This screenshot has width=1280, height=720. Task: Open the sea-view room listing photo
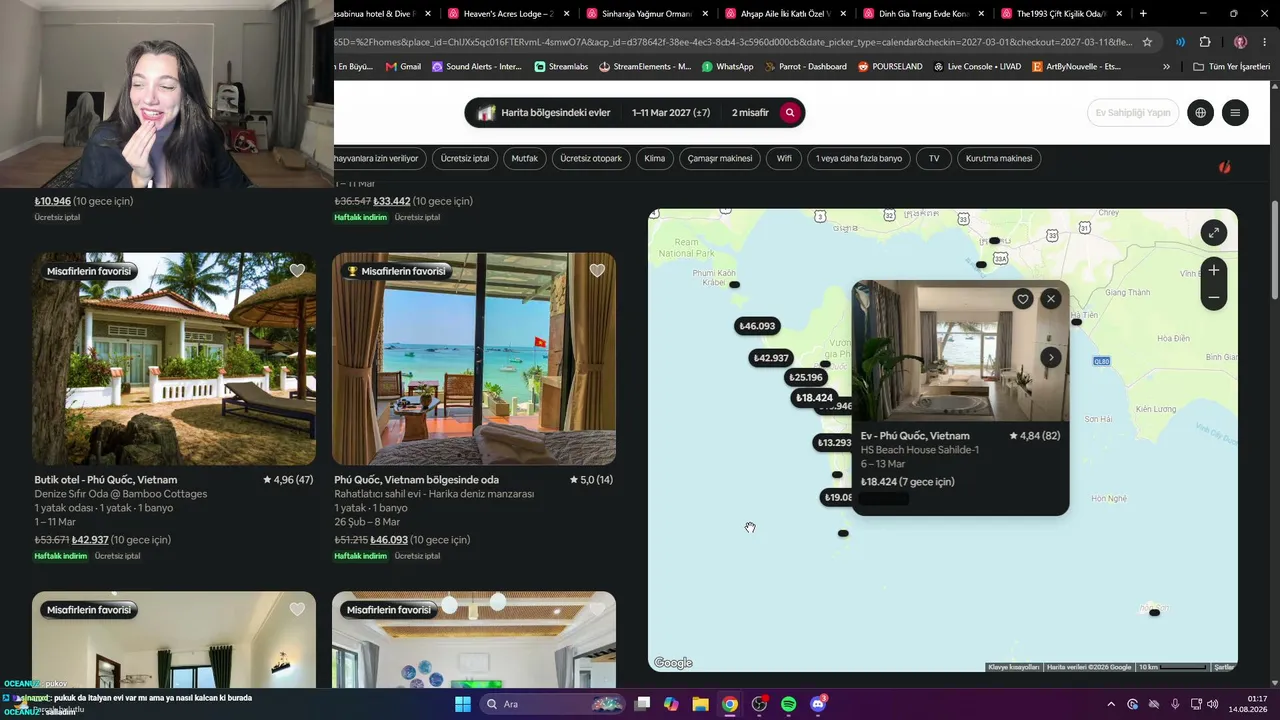pos(474,358)
